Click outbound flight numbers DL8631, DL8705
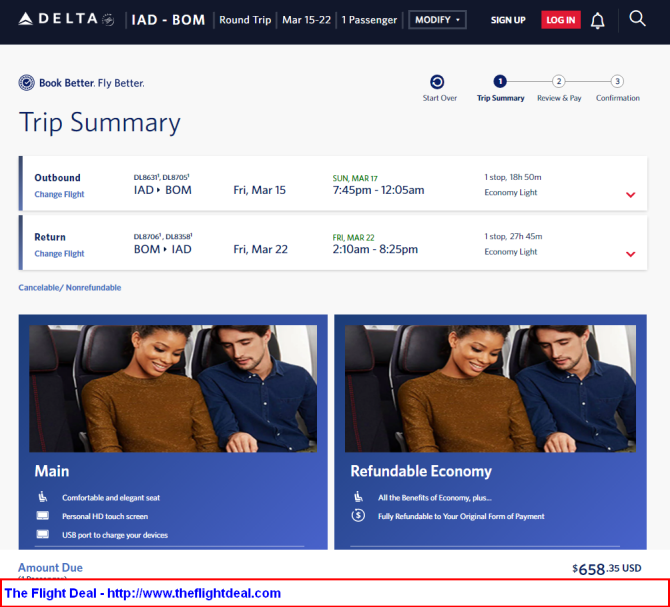Screen dimensions: 670x607 pos(162,177)
